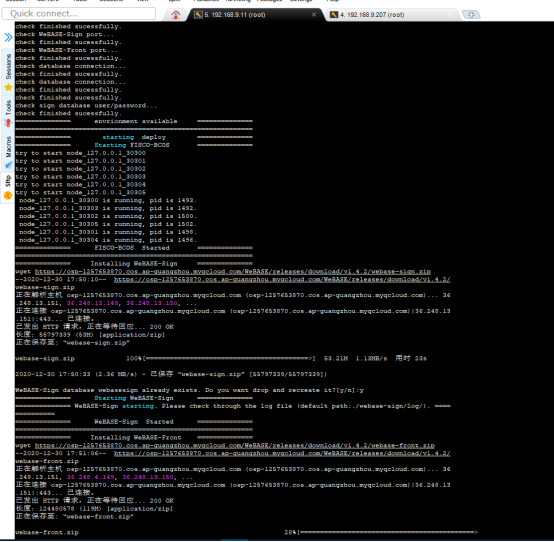Click the 'webase-sign.zip 100%' progress line

(221, 359)
